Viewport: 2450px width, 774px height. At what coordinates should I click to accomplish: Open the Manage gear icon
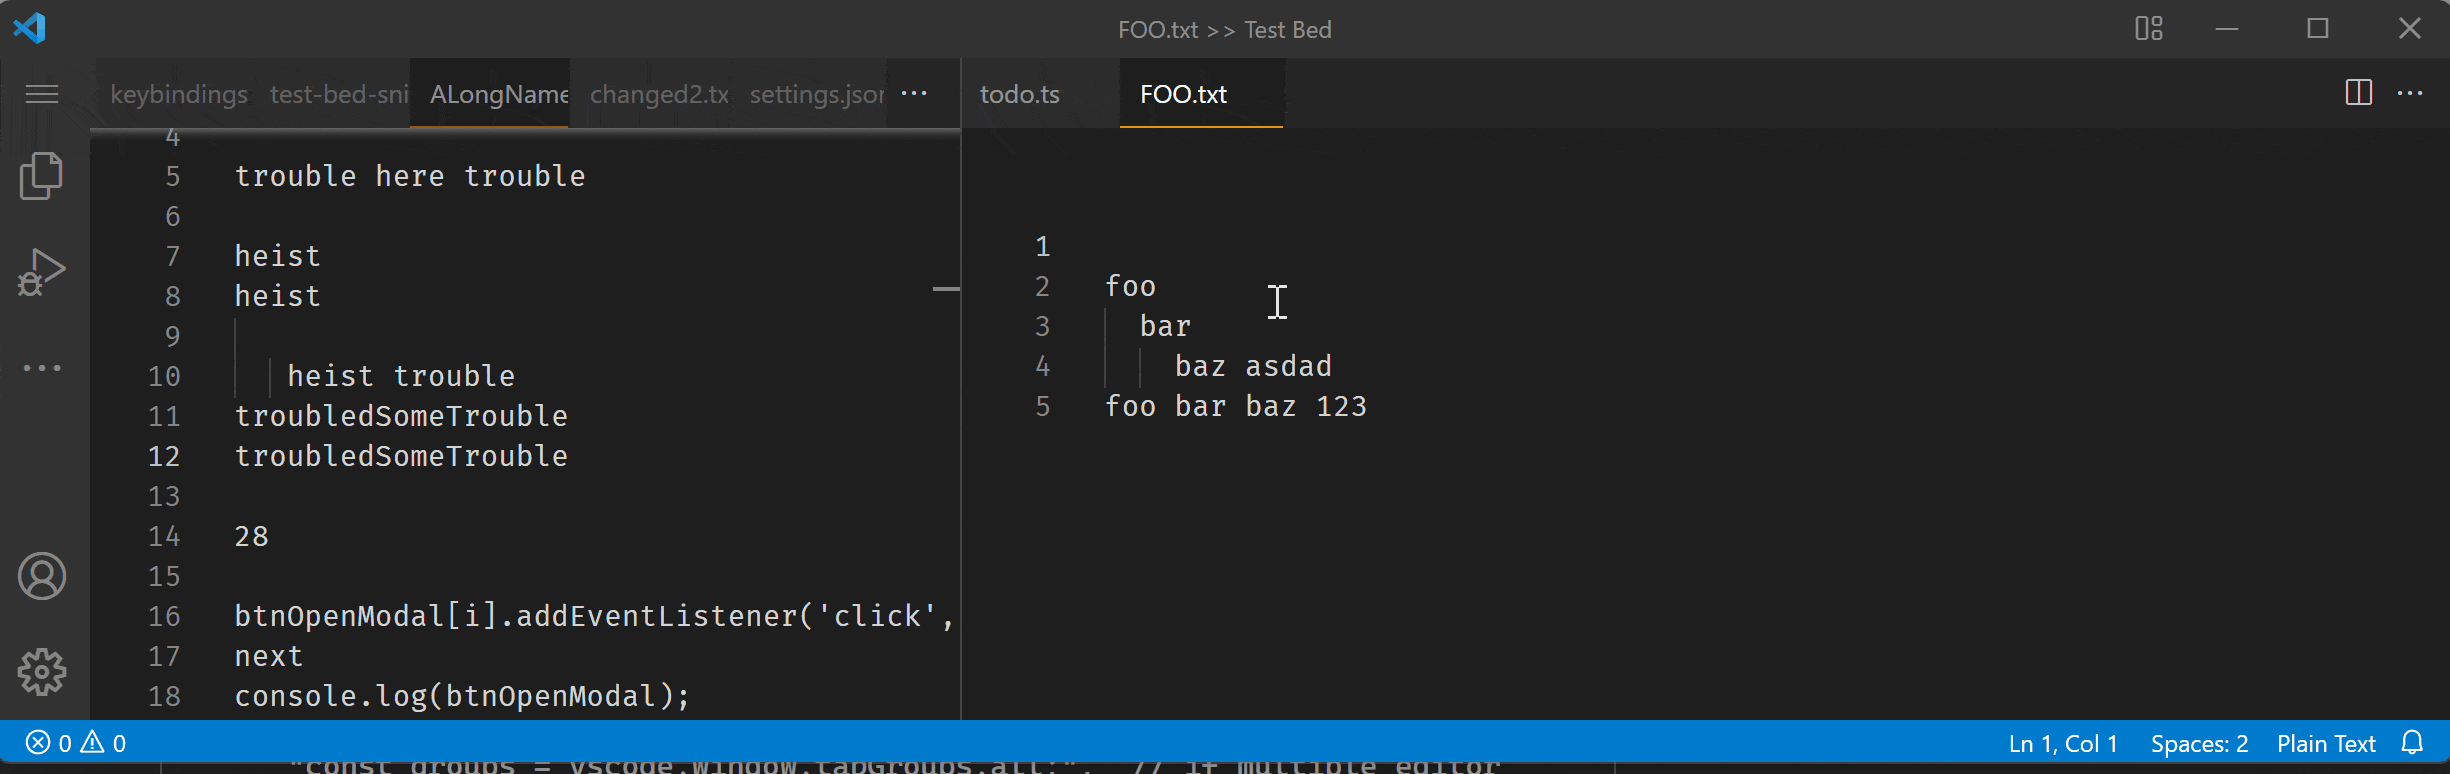(x=42, y=672)
